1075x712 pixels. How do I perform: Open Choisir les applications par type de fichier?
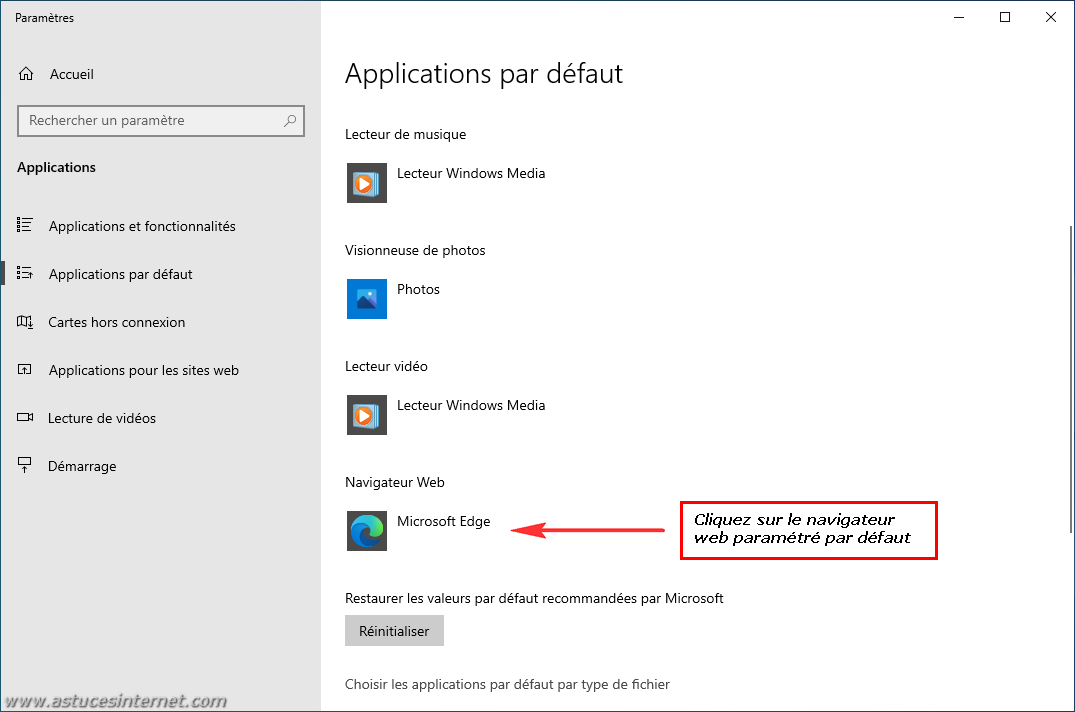pyautogui.click(x=507, y=684)
